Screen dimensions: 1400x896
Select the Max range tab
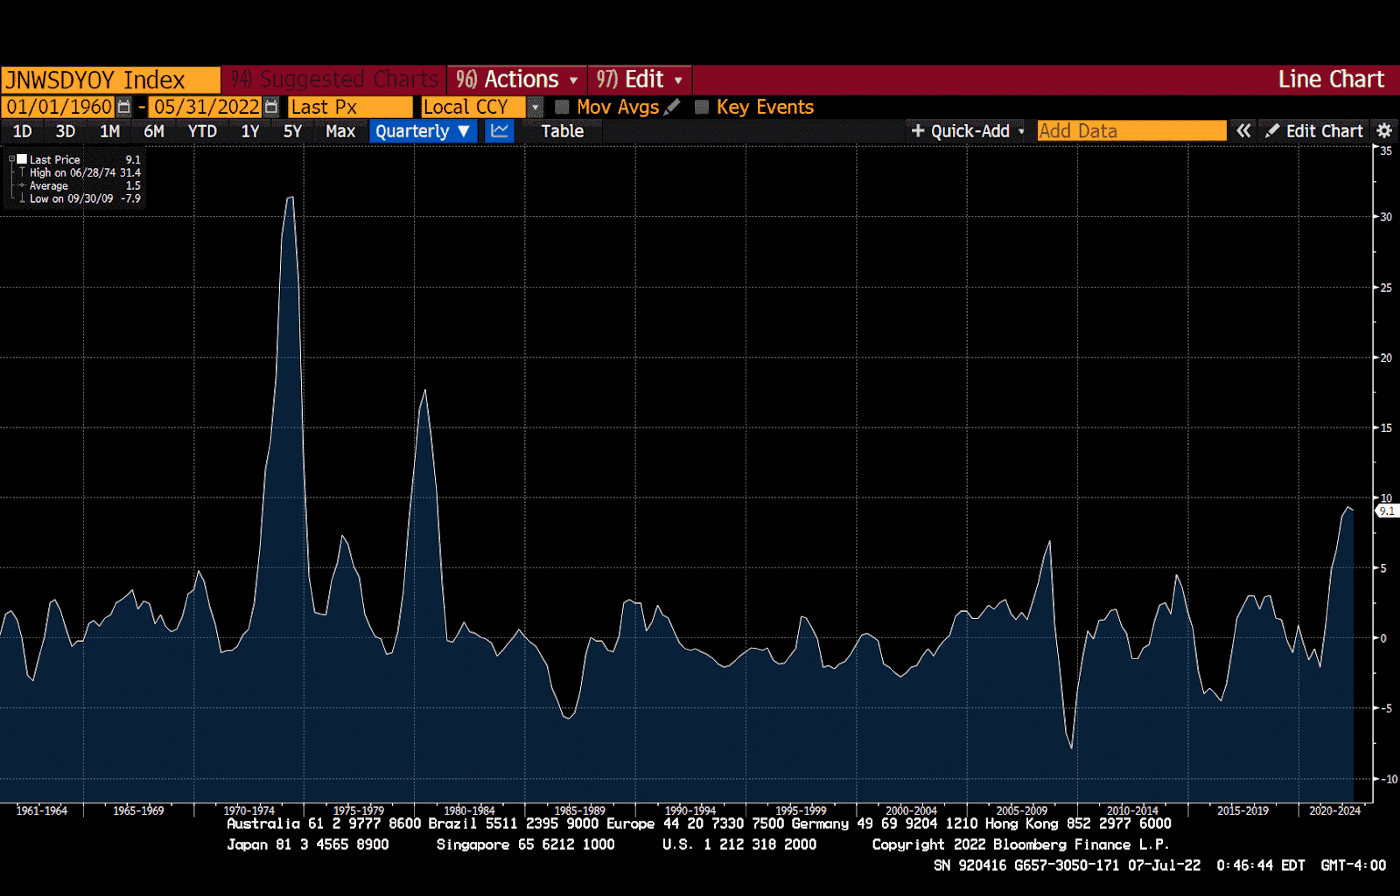(x=340, y=131)
